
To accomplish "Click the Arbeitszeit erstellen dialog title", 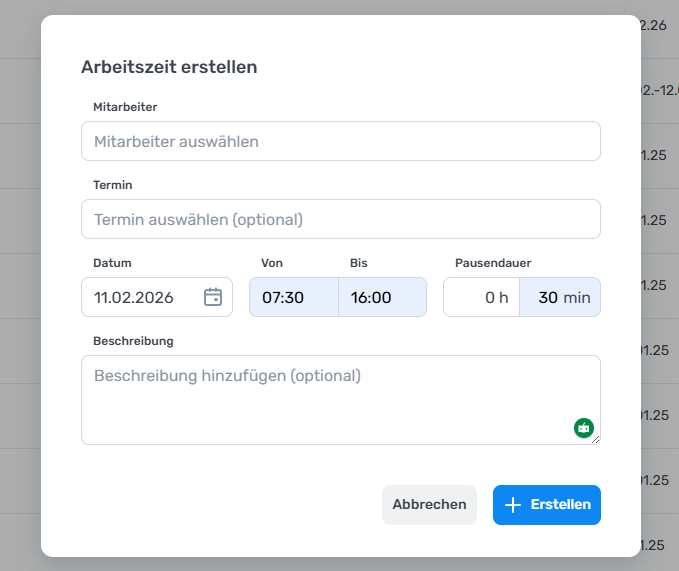I will pos(169,68).
